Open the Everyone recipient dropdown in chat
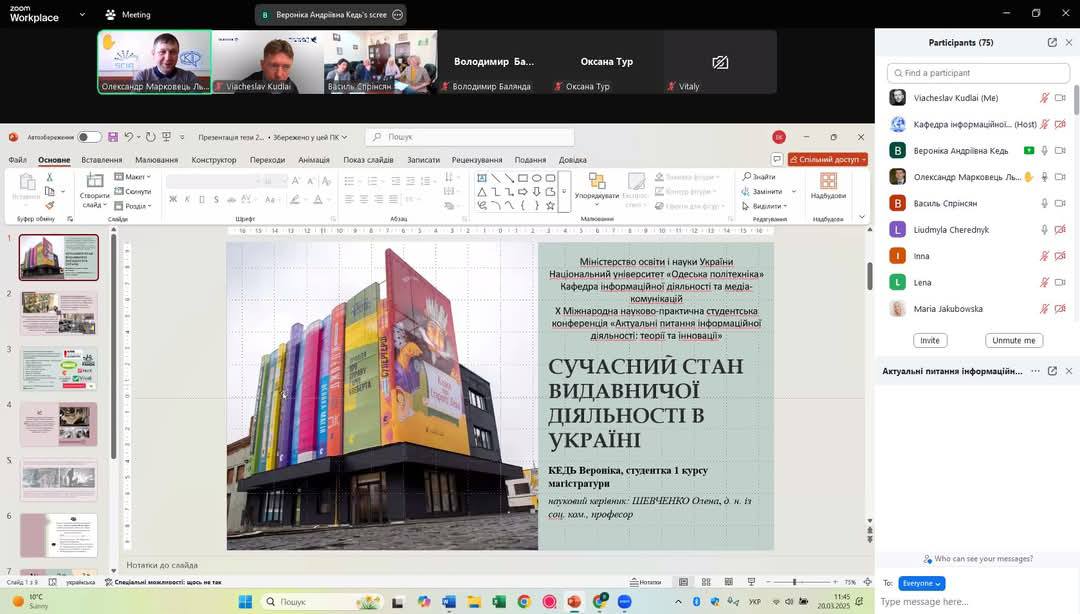 point(921,583)
